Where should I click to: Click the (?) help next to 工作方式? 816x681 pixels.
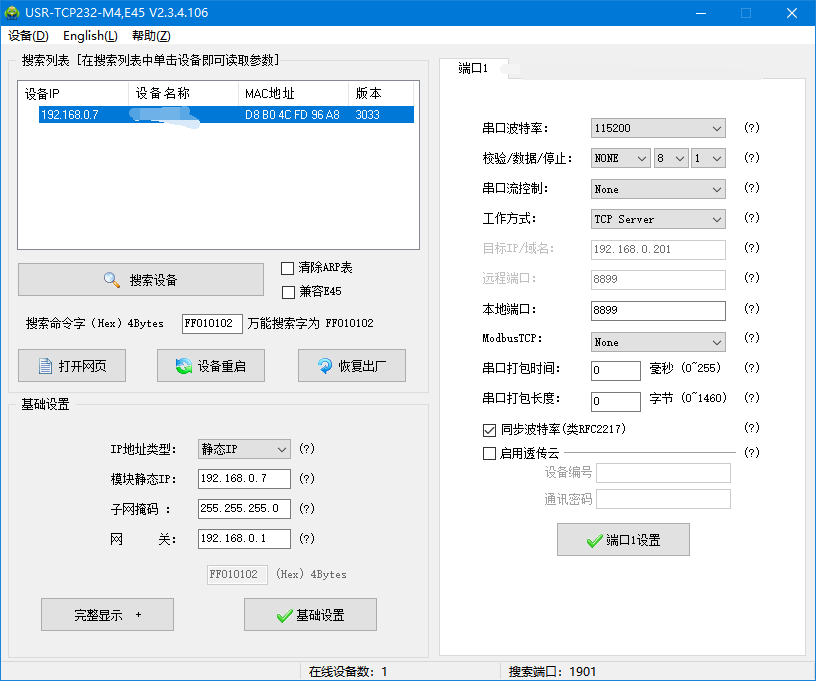(751, 218)
